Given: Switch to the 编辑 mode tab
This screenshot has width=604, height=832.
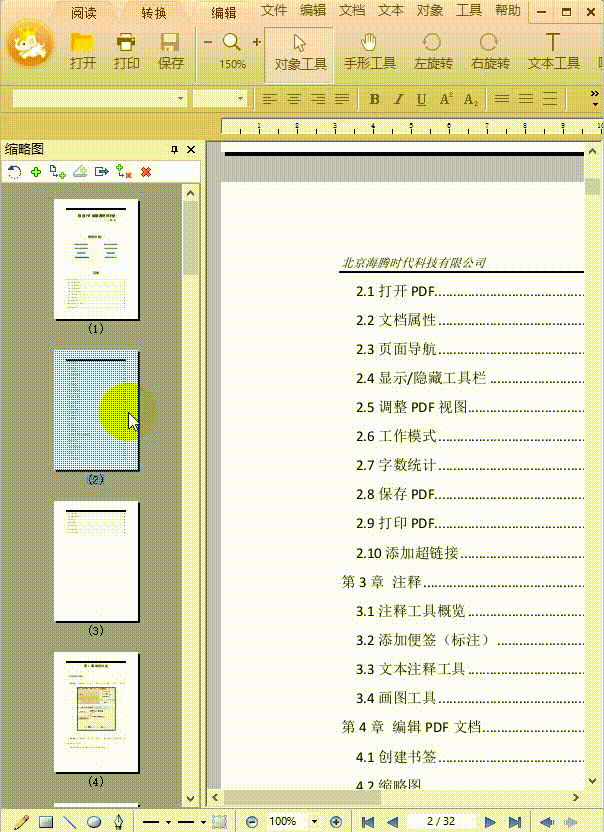Looking at the screenshot, I should click(223, 13).
